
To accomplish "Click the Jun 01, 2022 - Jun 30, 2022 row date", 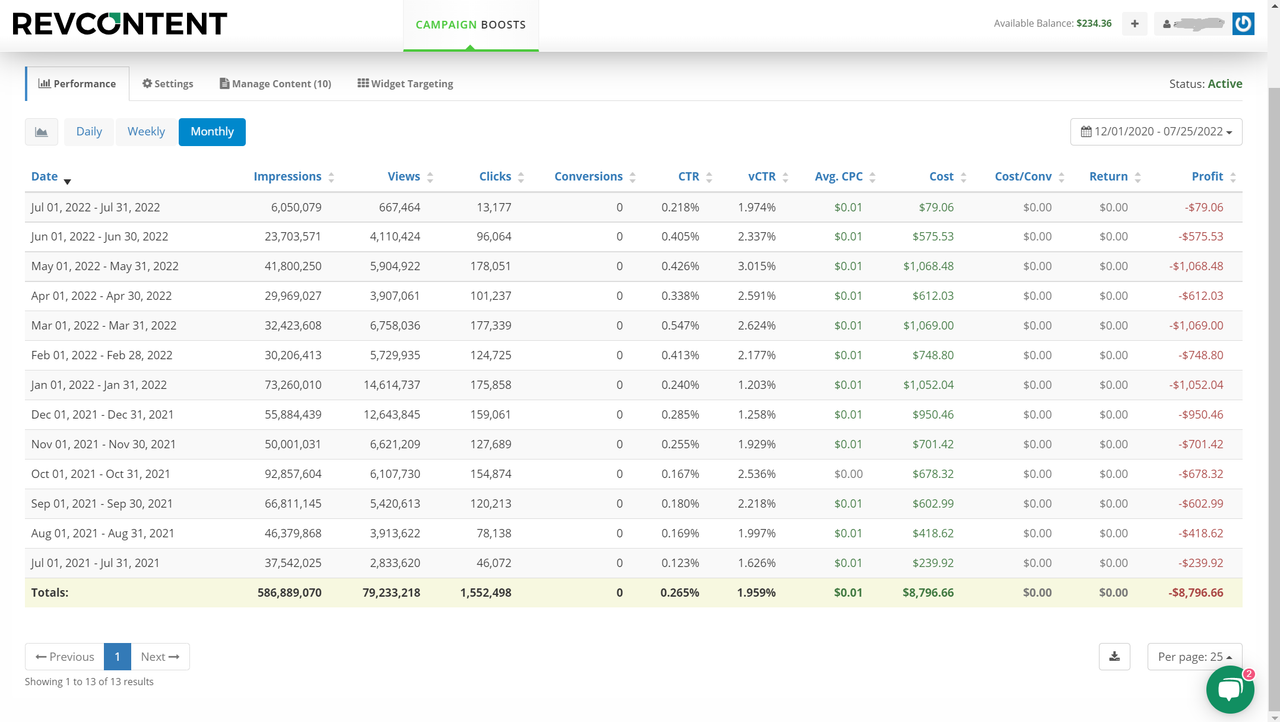I will pyautogui.click(x=100, y=237).
